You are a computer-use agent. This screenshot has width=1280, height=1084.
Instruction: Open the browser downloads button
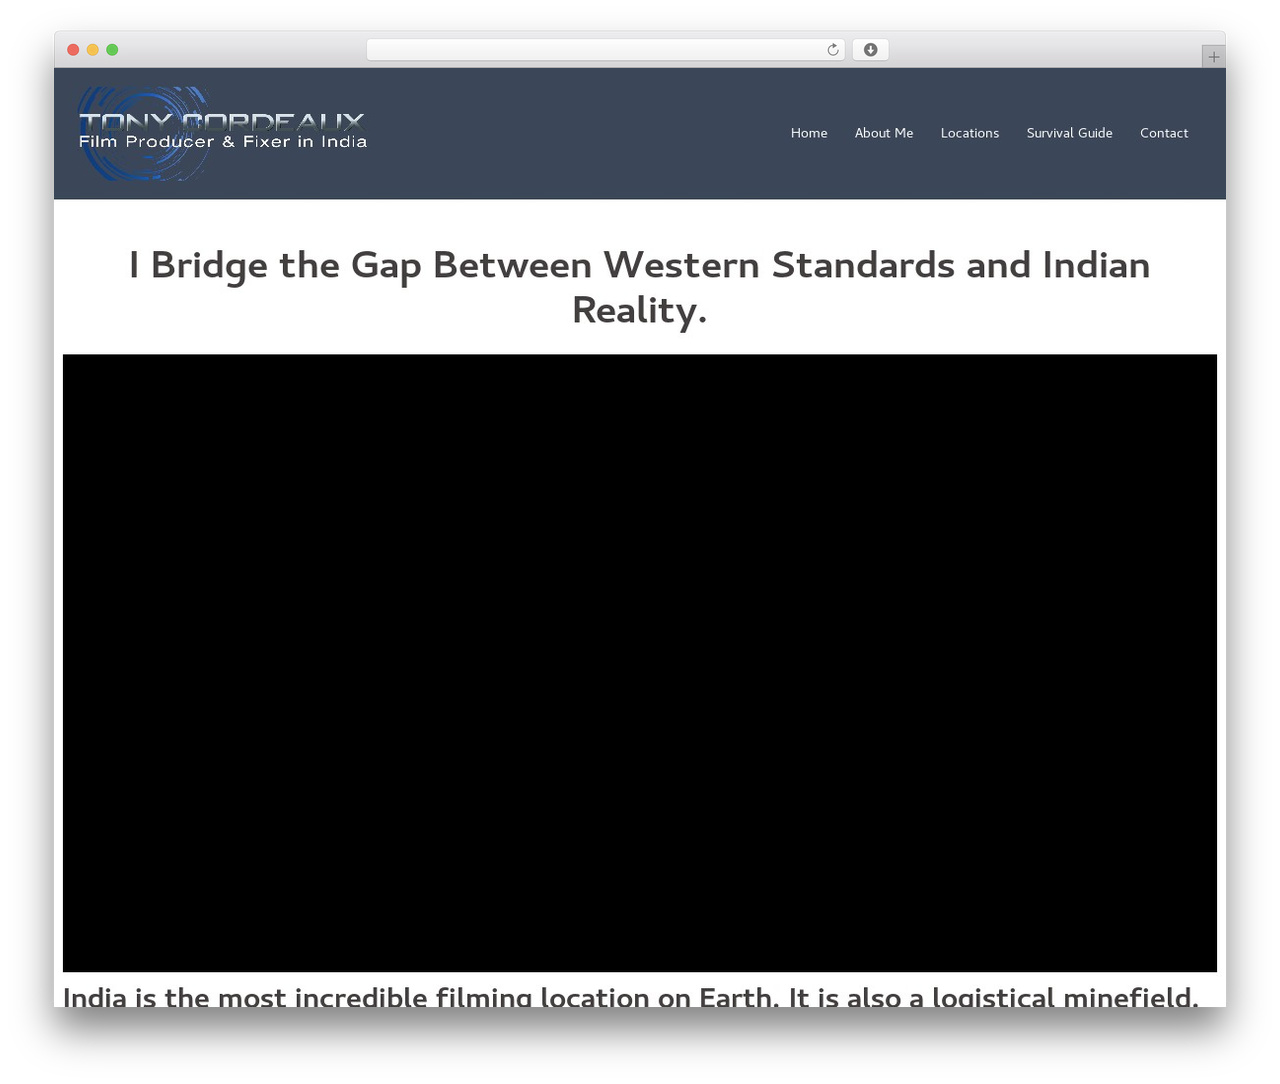pyautogui.click(x=870, y=50)
